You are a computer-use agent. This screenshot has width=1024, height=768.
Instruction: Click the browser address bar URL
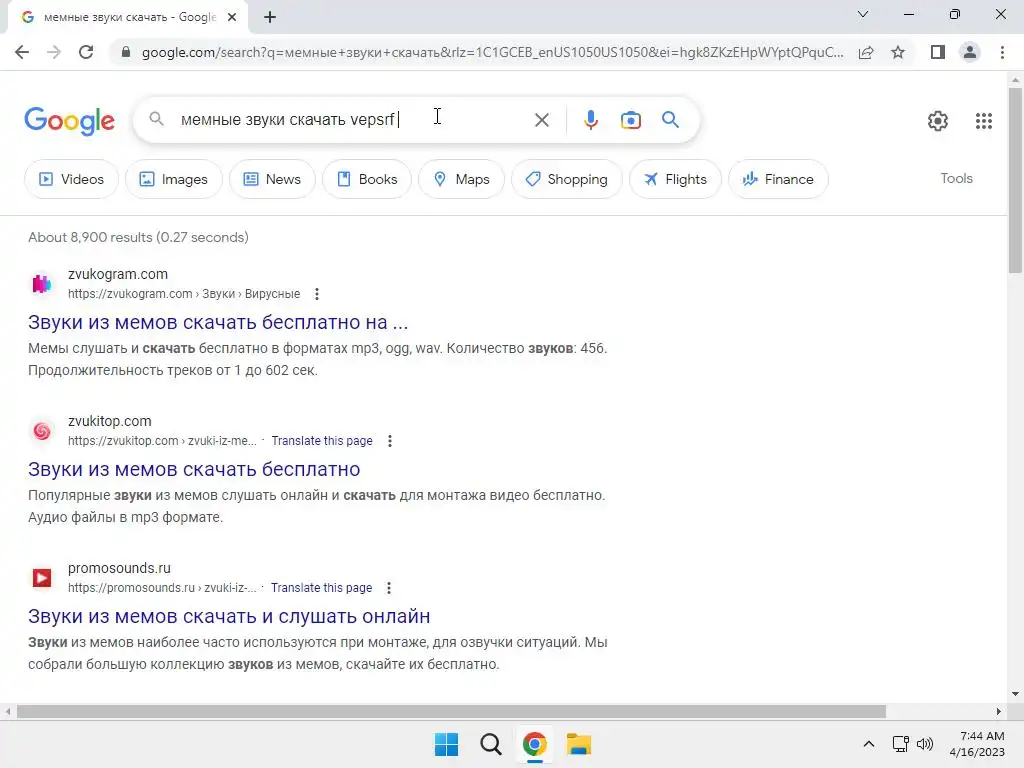(492, 52)
